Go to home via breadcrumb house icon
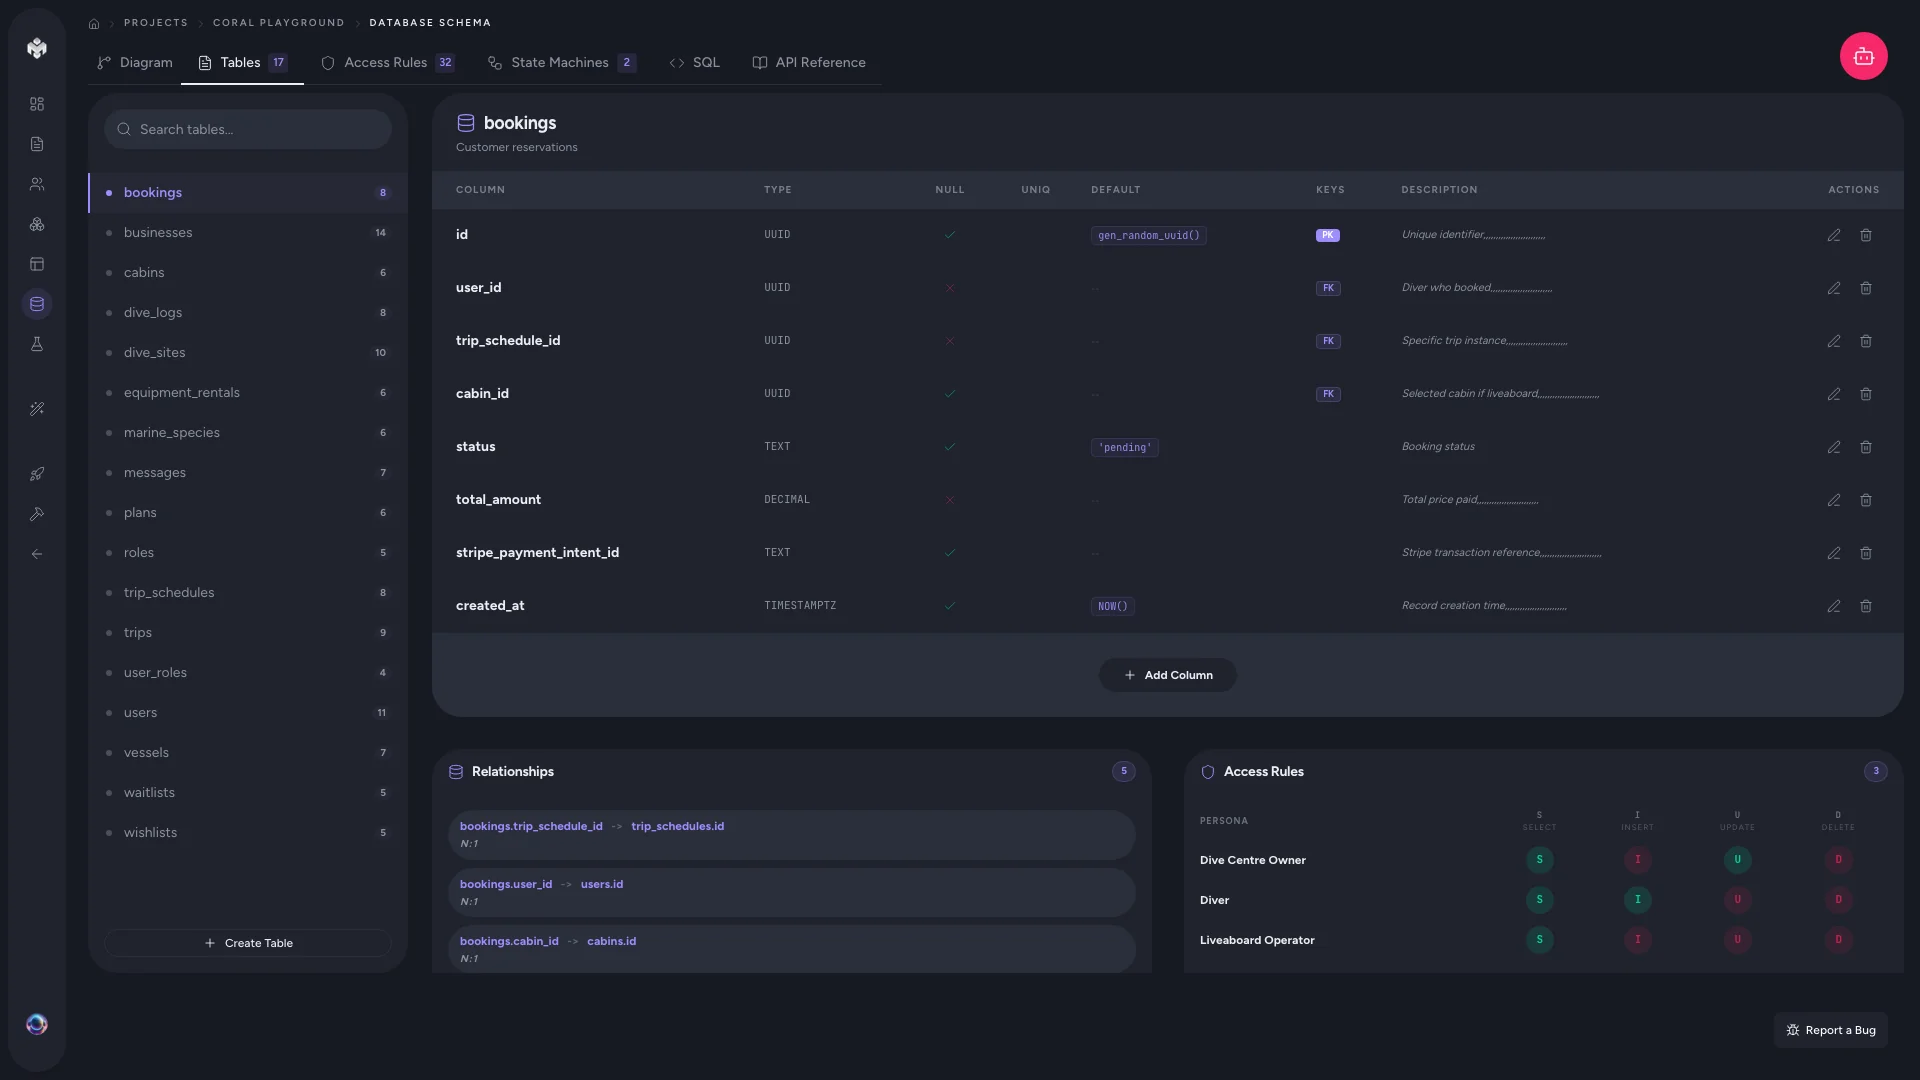This screenshot has width=1920, height=1080. pos(94,23)
